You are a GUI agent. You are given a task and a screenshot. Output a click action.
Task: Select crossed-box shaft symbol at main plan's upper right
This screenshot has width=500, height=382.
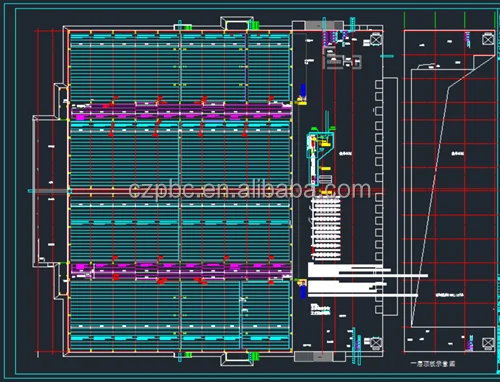tap(376, 40)
